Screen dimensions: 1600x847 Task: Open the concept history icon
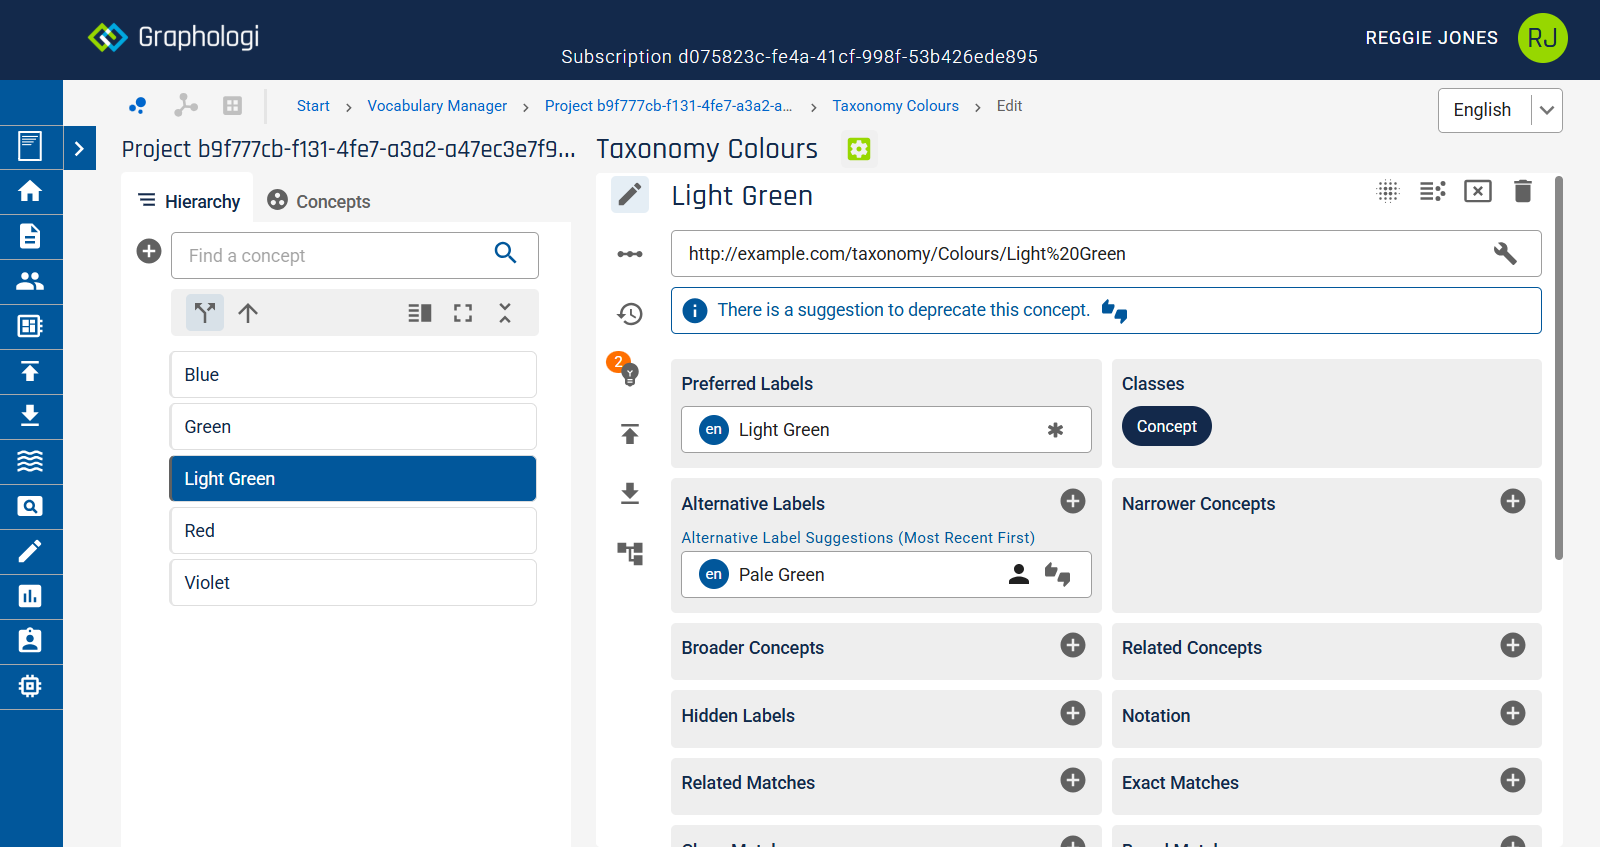630,314
